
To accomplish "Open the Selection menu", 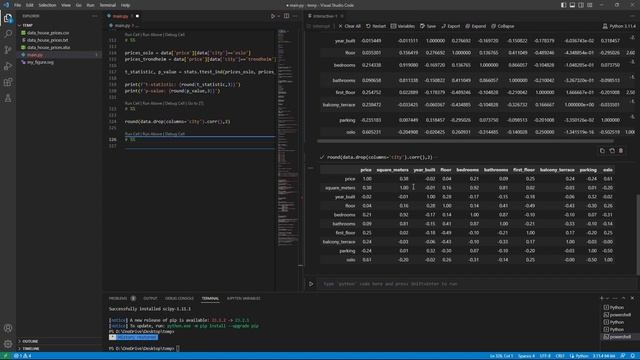I will coord(47,5).
